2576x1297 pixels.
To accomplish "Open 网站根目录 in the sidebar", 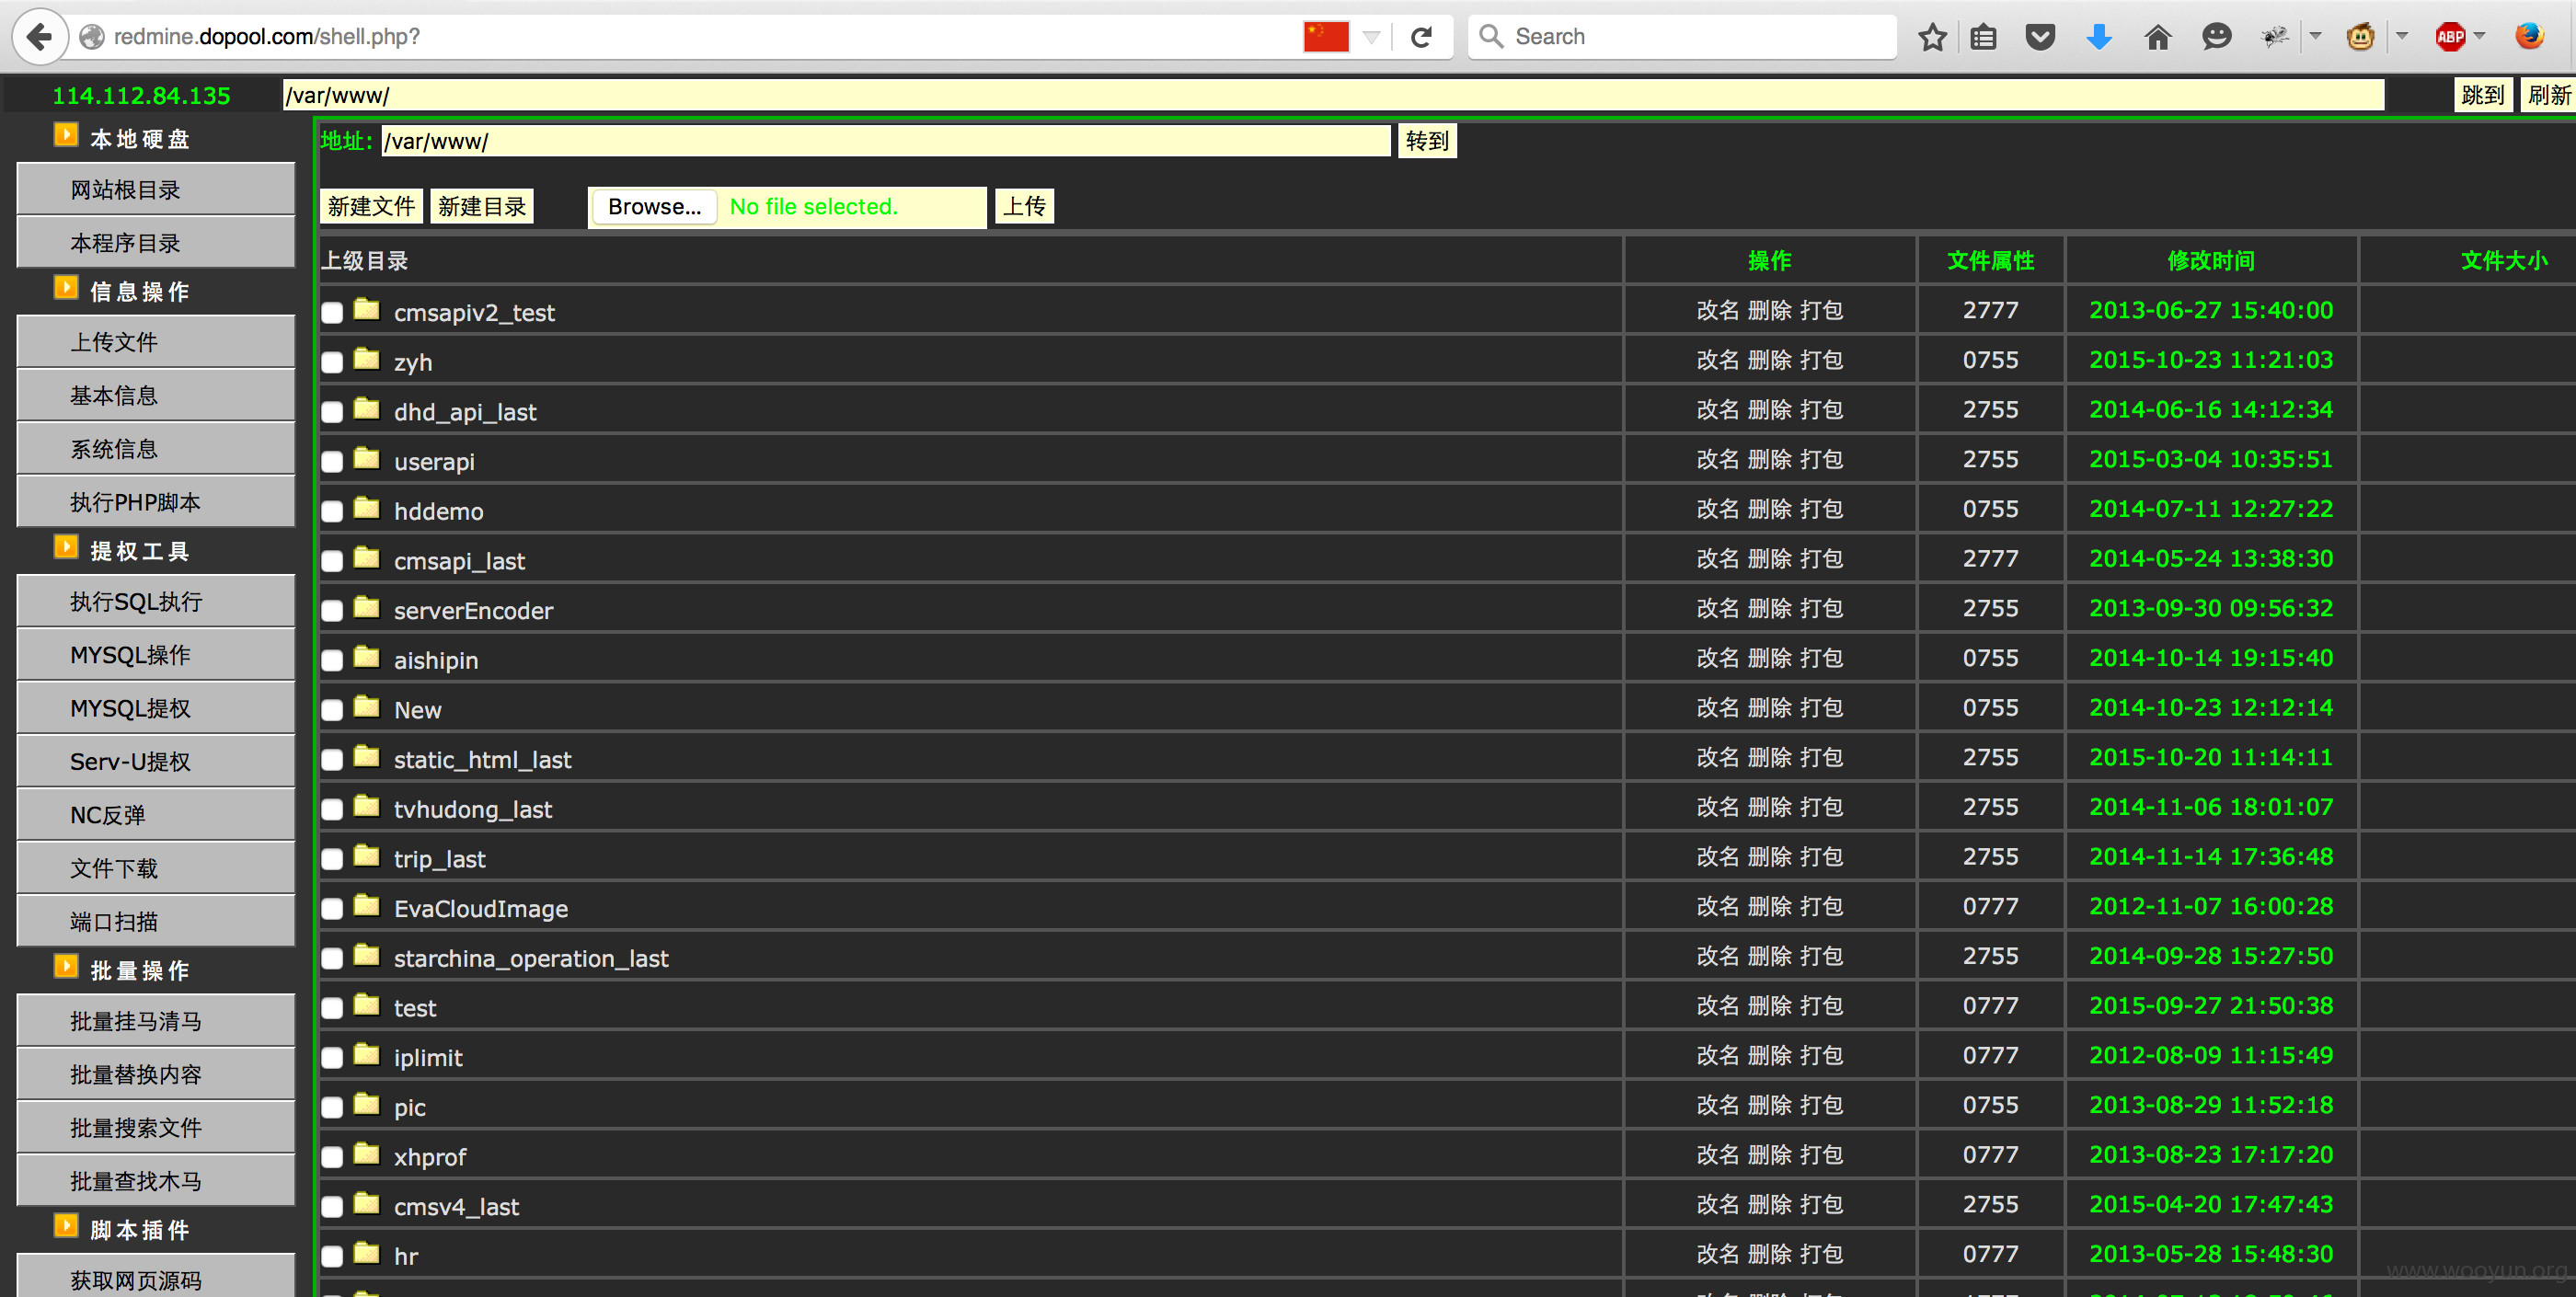I will point(156,189).
